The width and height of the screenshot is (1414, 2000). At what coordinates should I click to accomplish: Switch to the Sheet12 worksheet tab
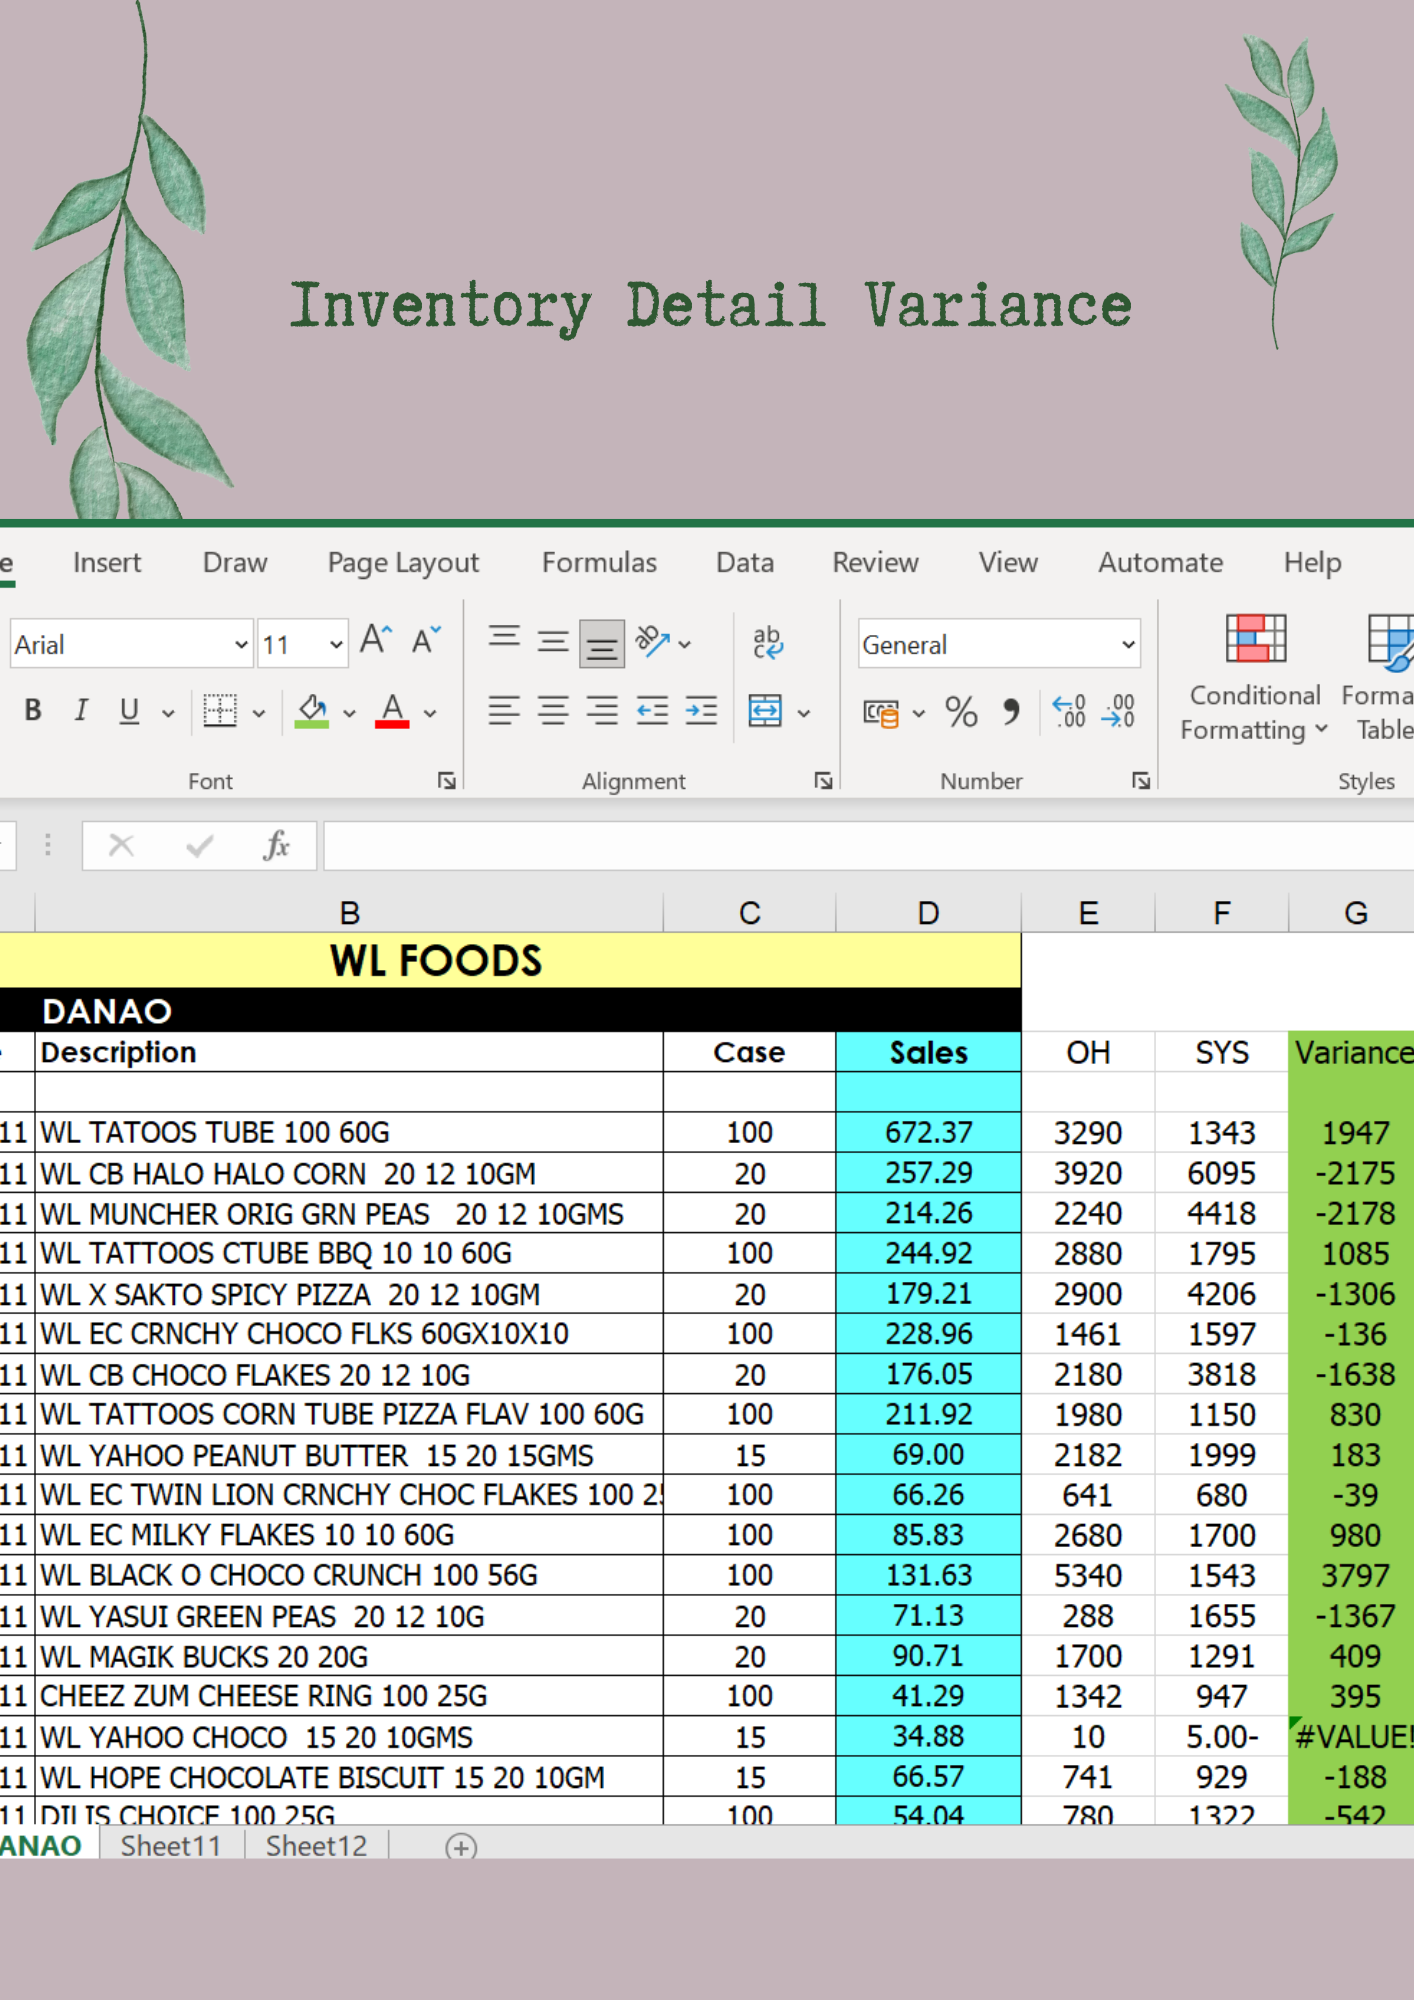316,1846
